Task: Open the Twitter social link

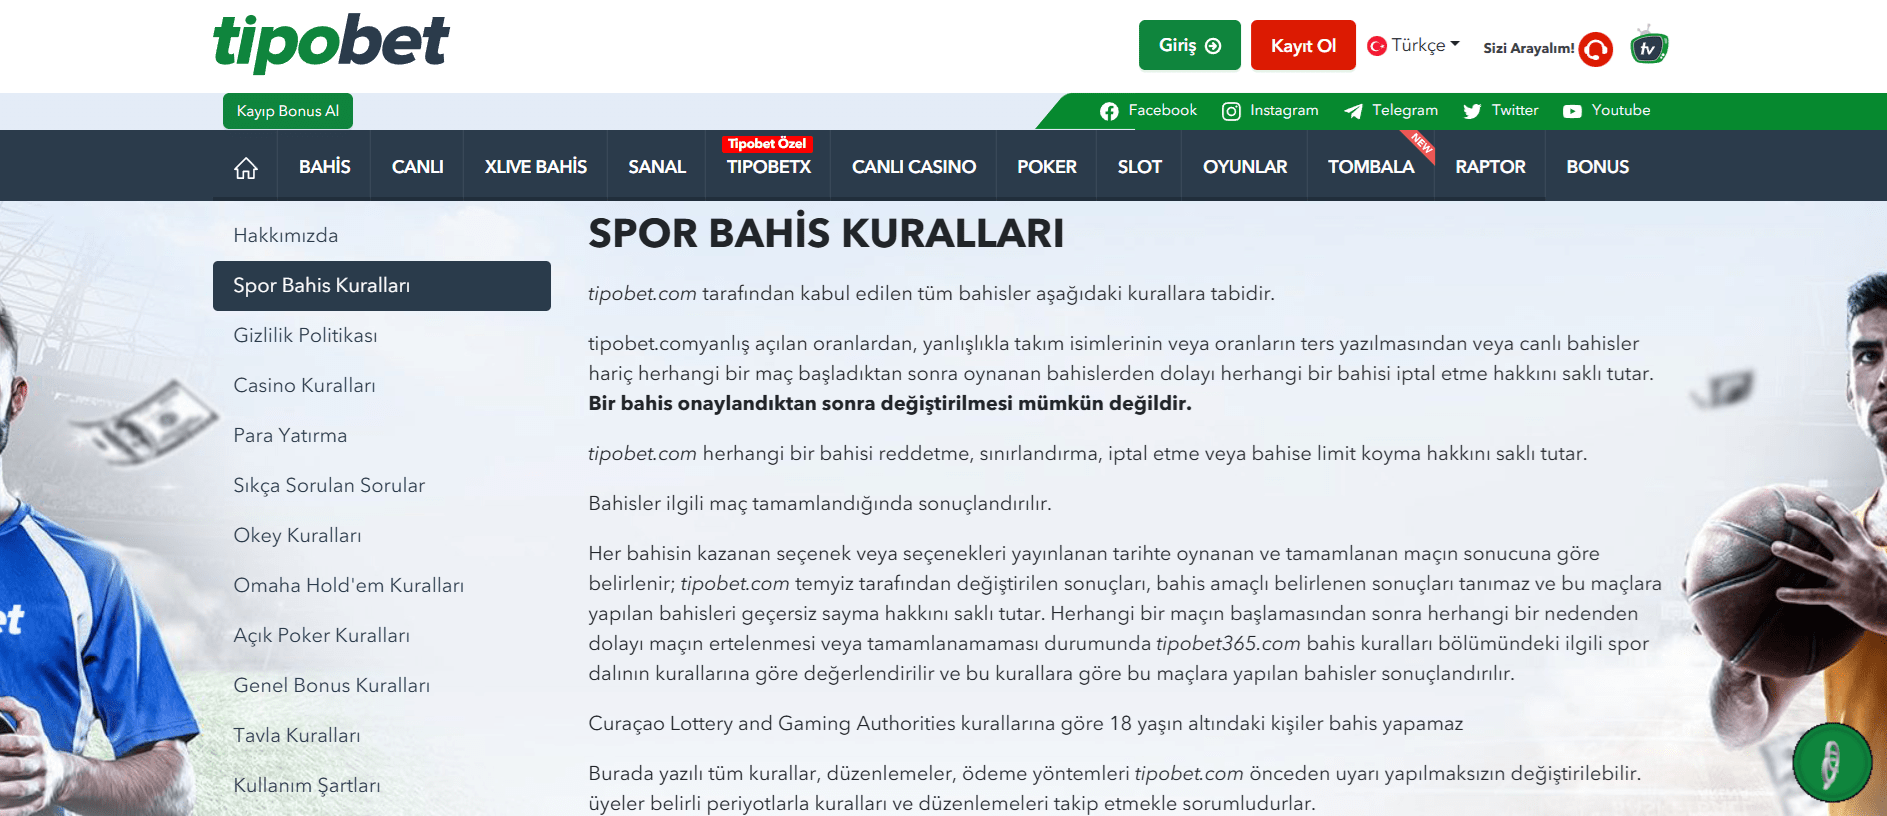Action: click(1500, 111)
